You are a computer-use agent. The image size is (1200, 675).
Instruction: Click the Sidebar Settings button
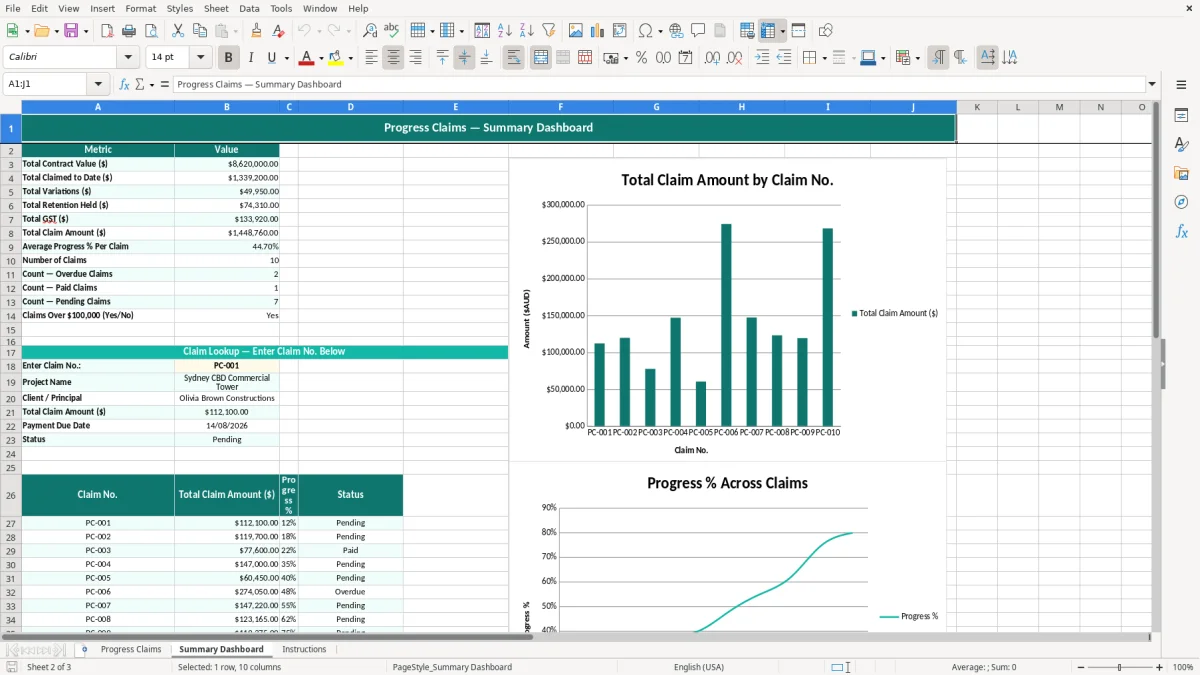tap(1181, 84)
